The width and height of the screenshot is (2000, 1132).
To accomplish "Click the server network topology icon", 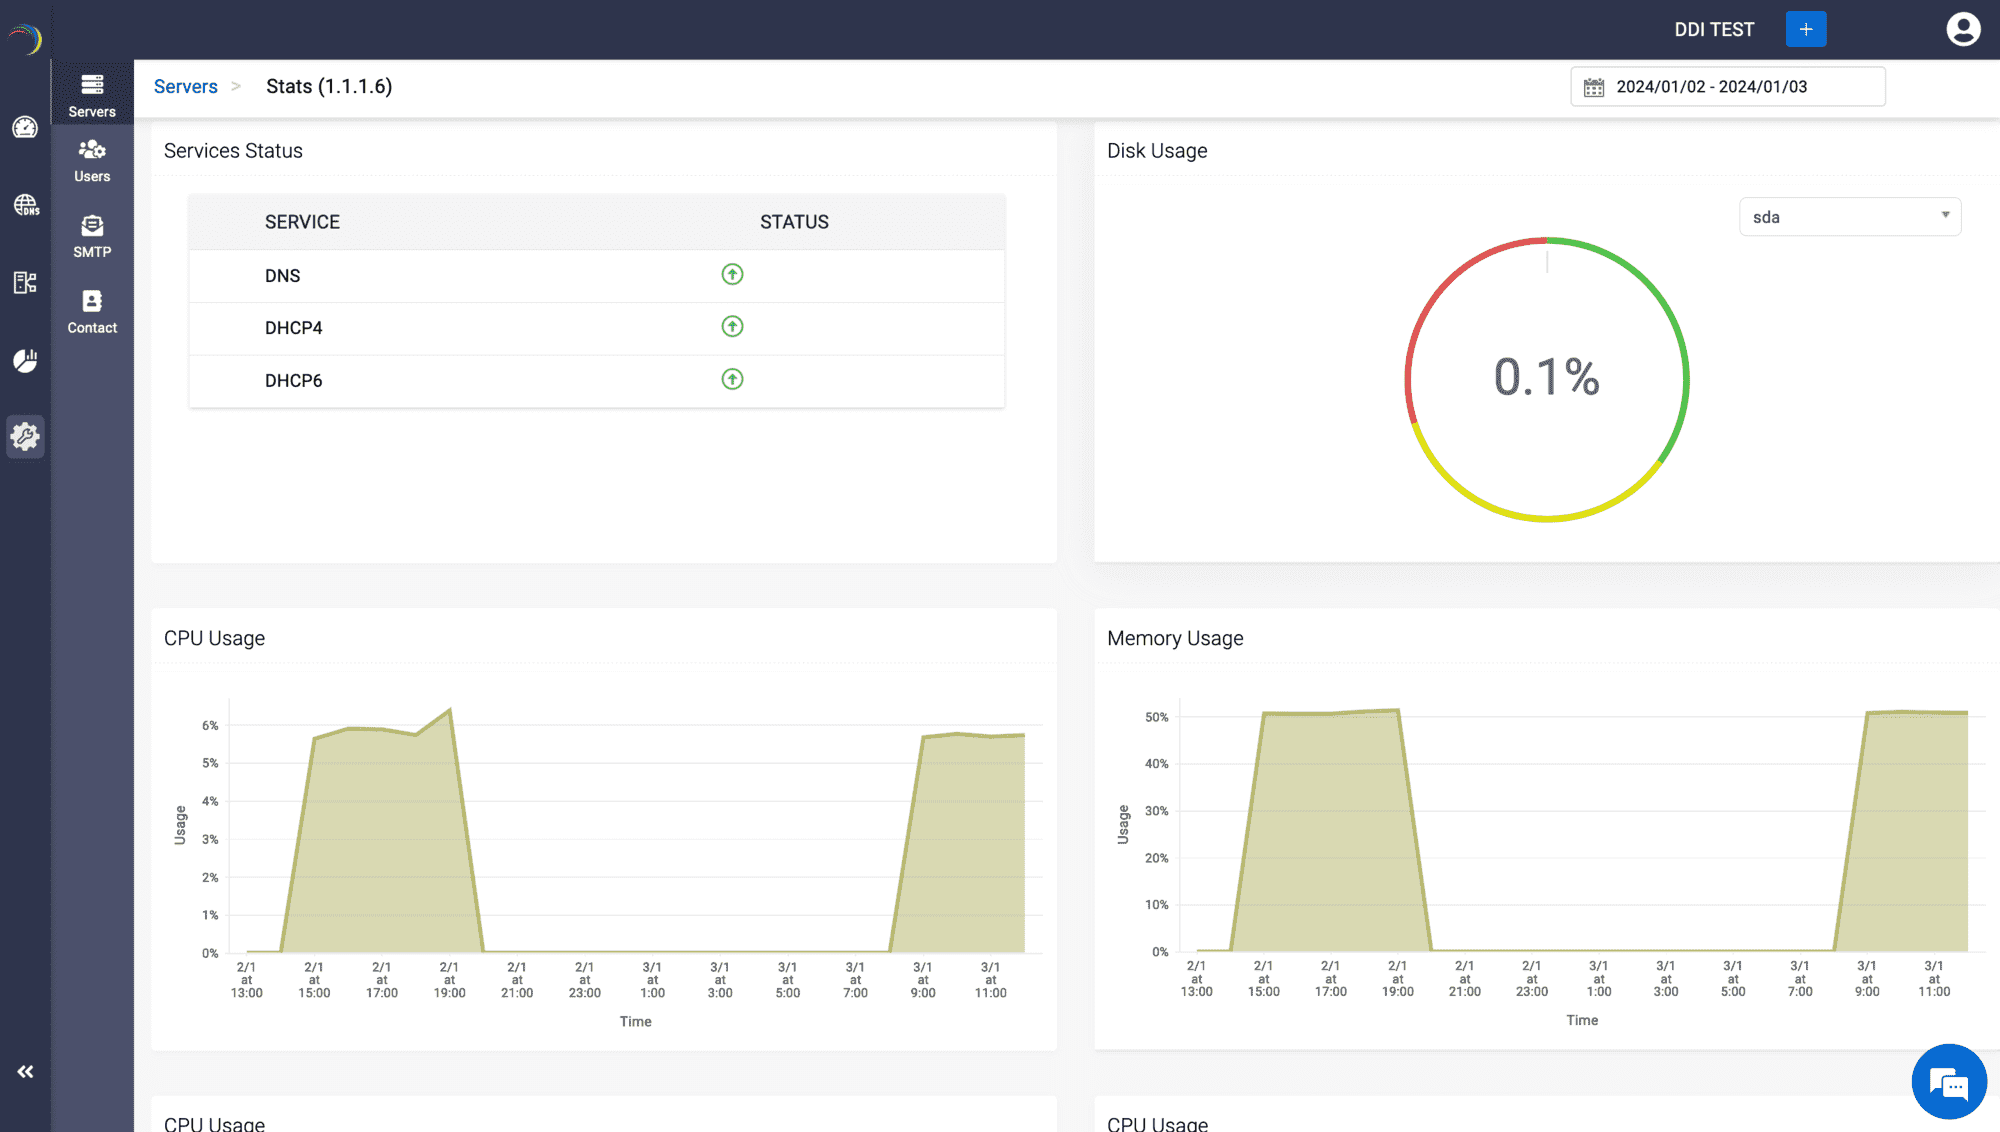I will coord(25,283).
